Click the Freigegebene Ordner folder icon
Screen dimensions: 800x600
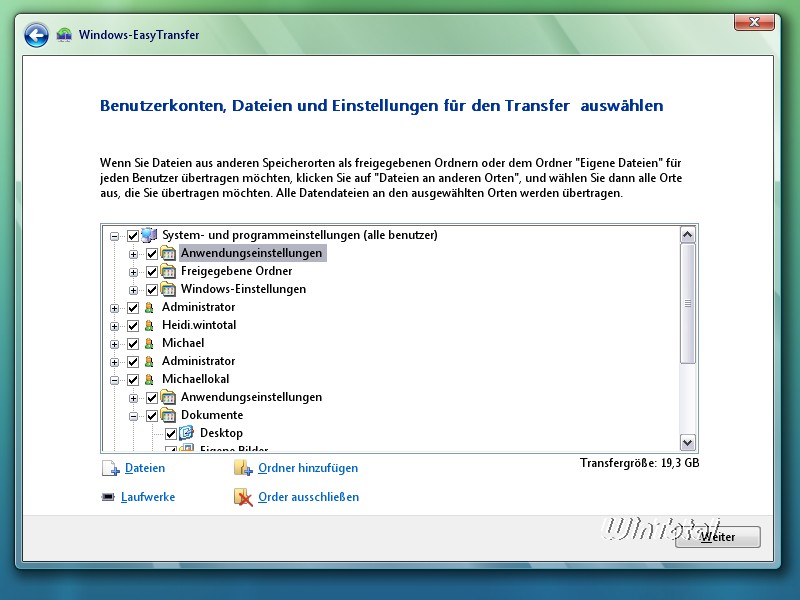(168, 271)
